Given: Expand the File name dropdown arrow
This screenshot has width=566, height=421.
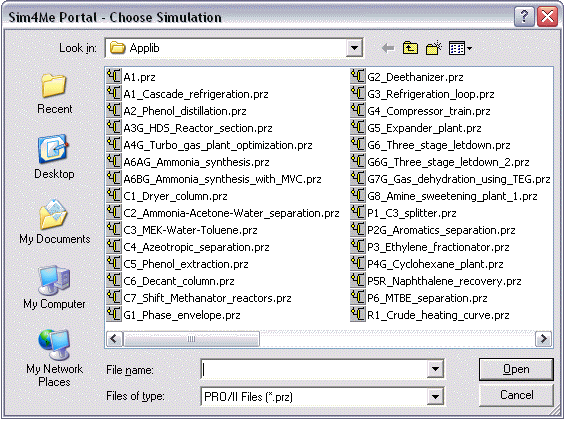Looking at the screenshot, I should [x=435, y=369].
